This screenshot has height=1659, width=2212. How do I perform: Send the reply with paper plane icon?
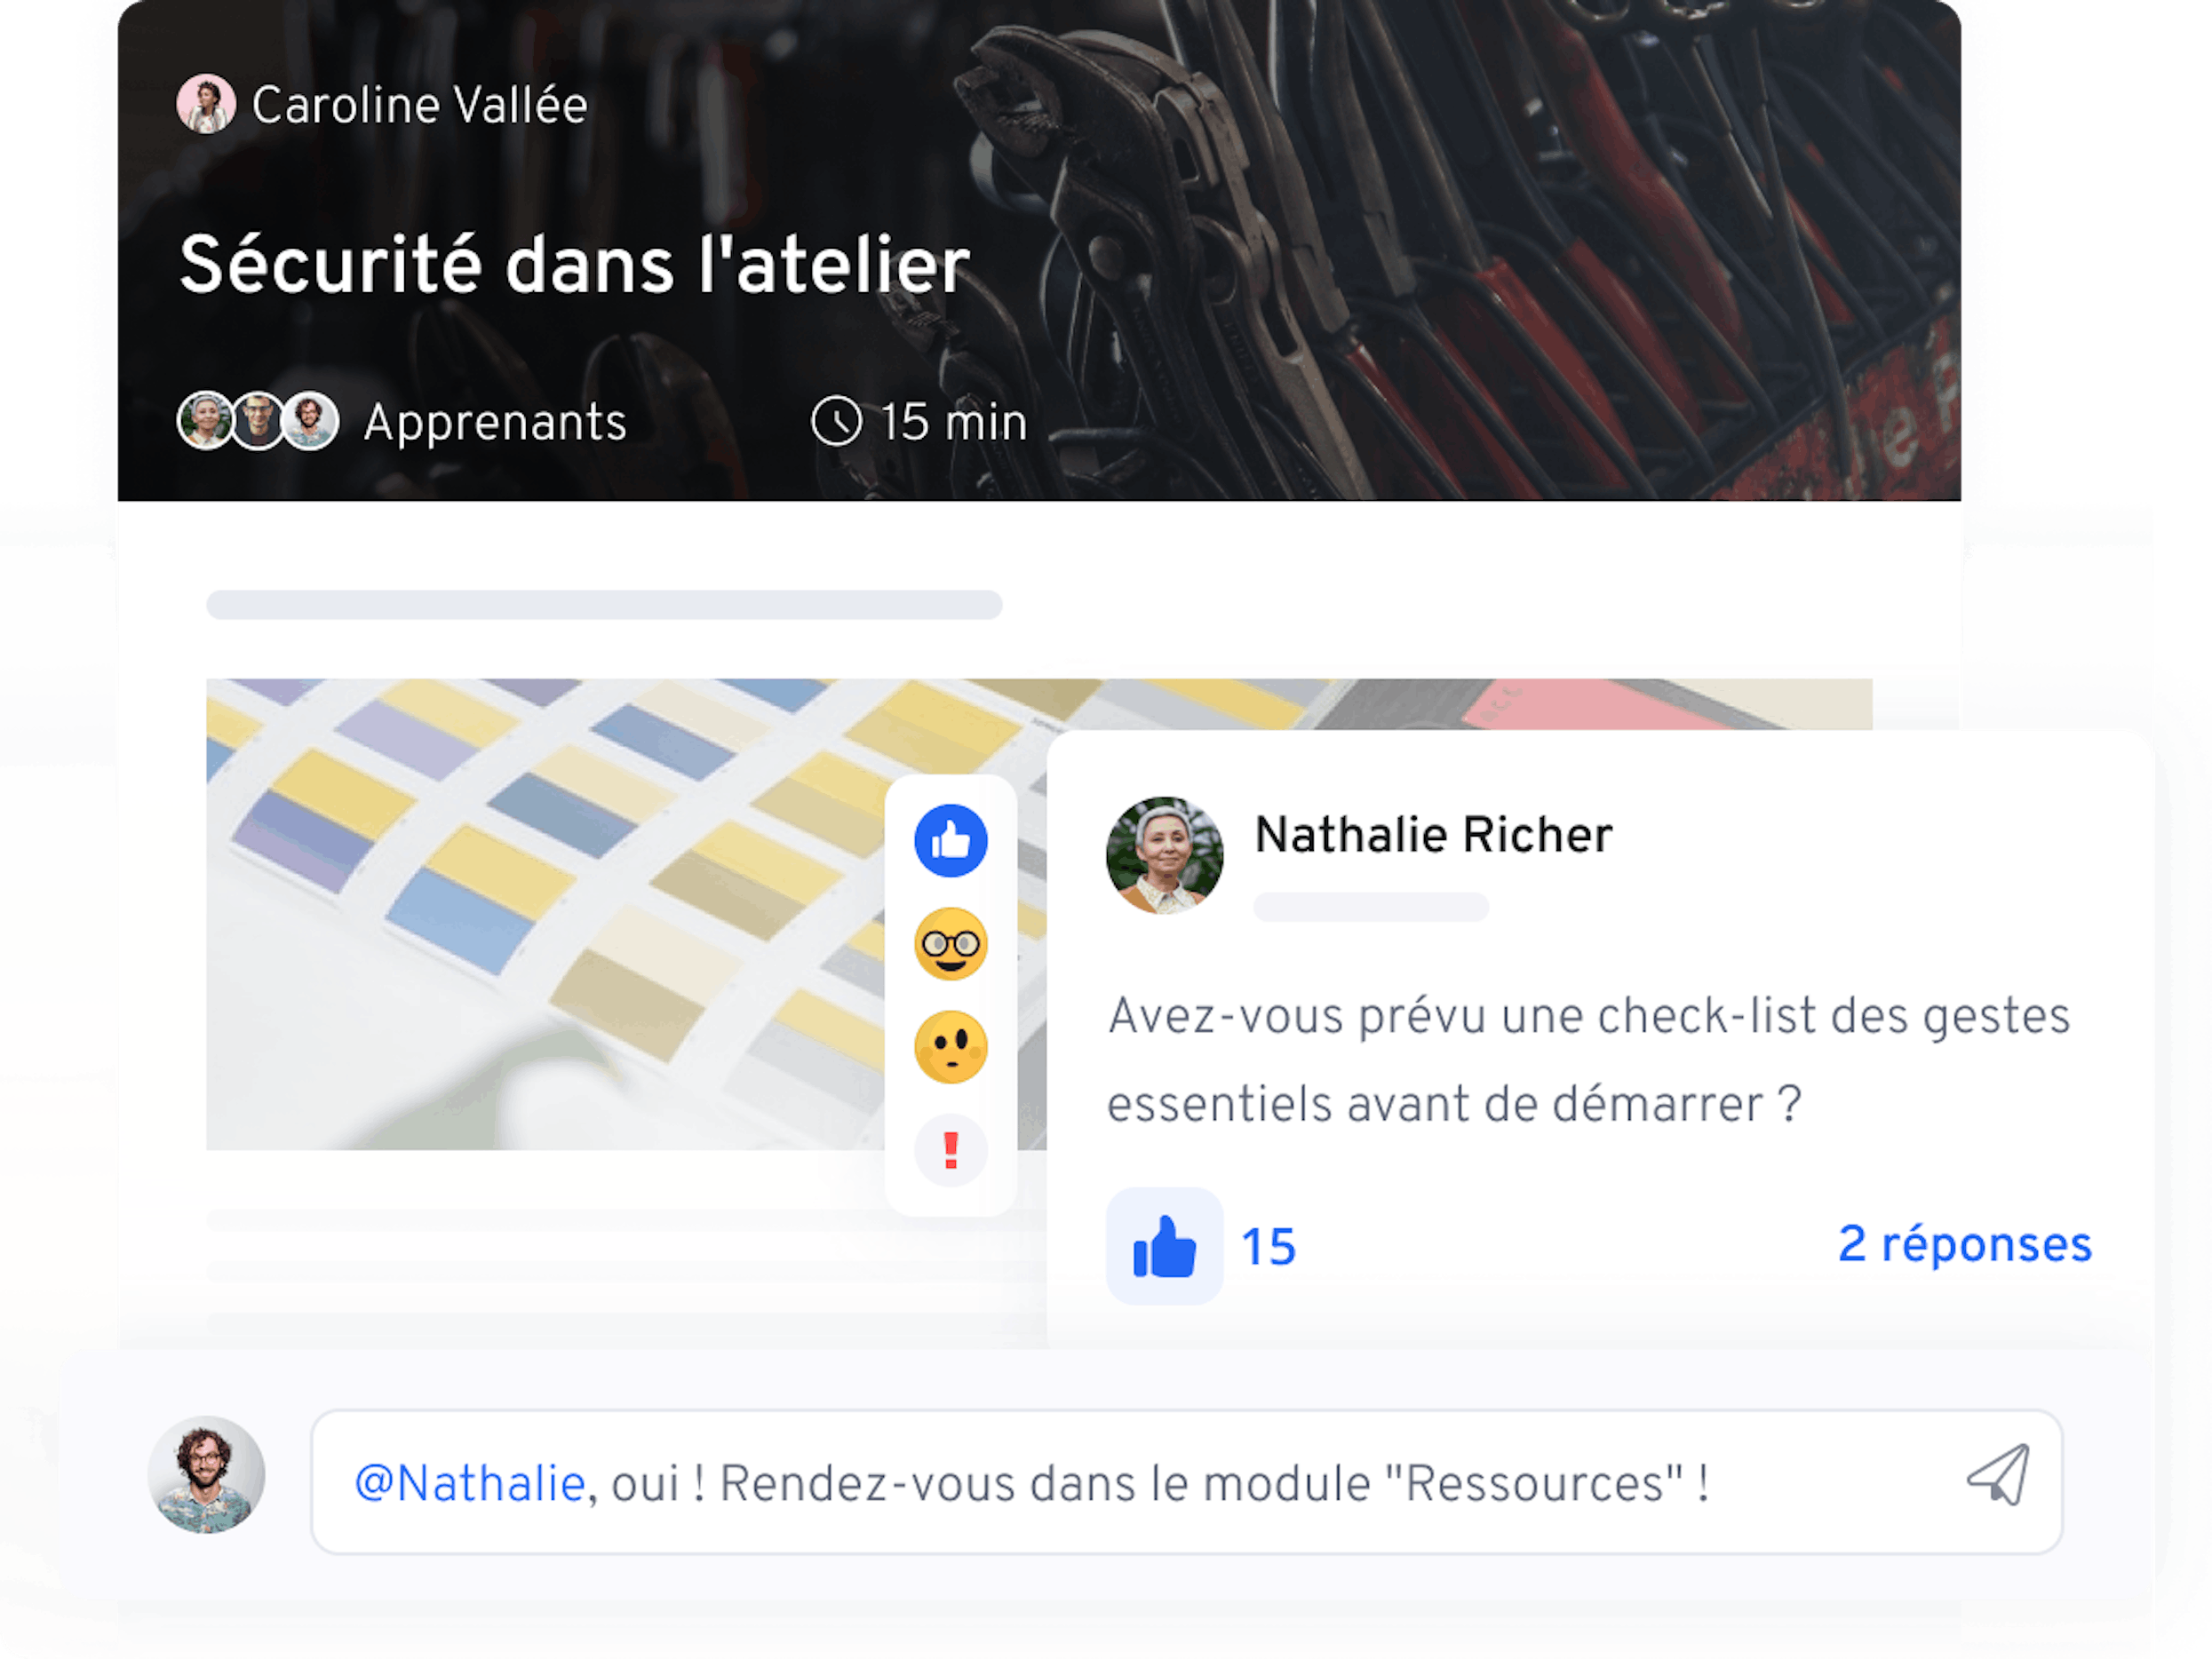point(1999,1475)
